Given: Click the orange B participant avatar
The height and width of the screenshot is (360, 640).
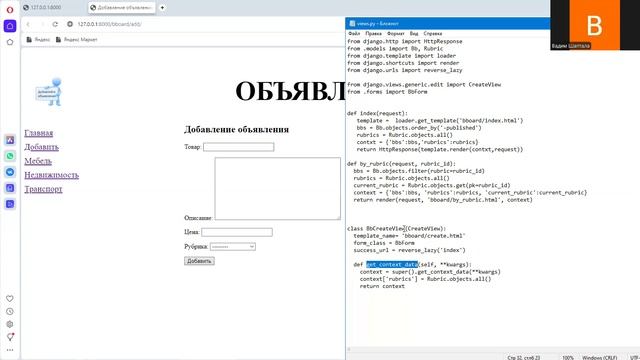Looking at the screenshot, I should tap(594, 25).
